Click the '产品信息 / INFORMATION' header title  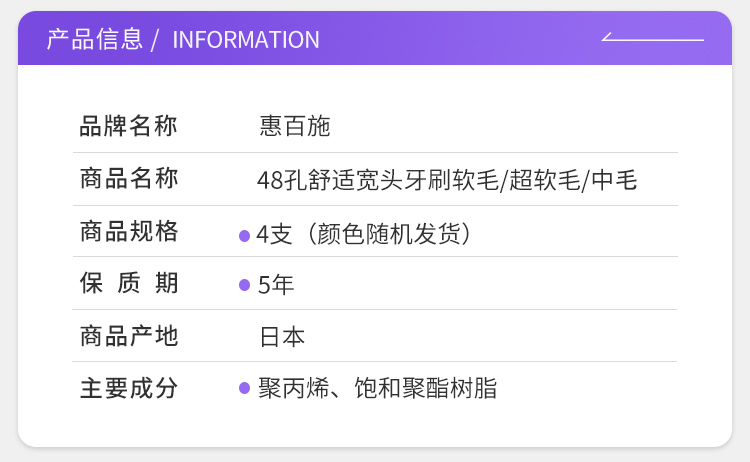(183, 39)
